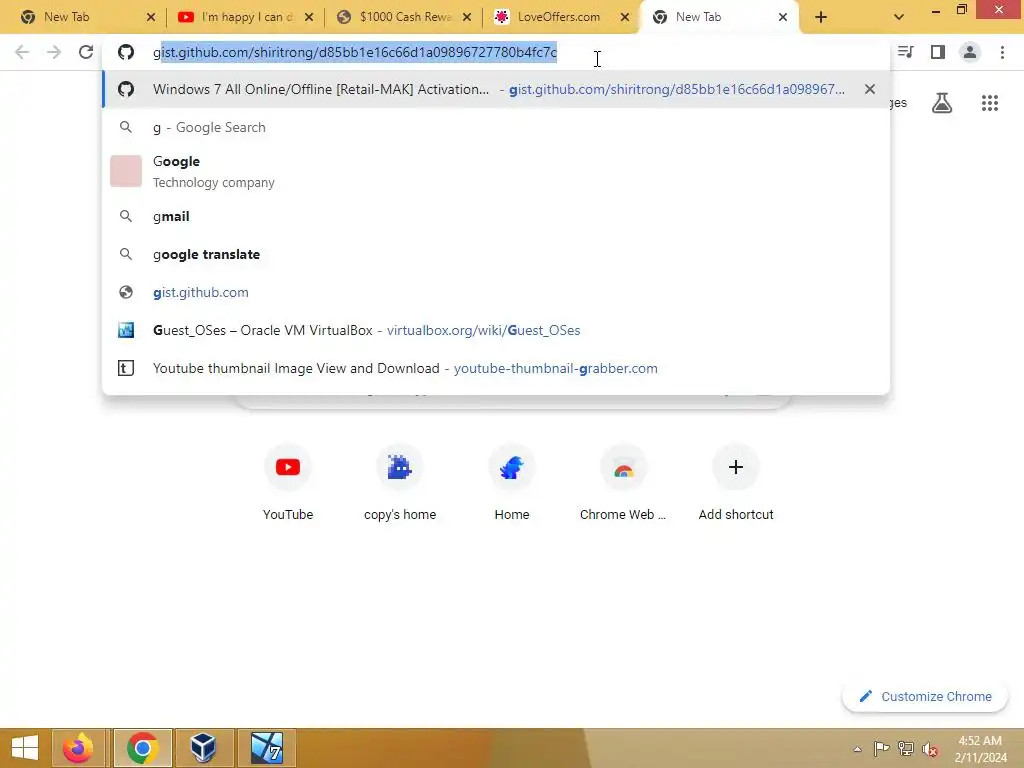Open the YouTube shortcut
The height and width of the screenshot is (768, 1024).
coord(288,483)
